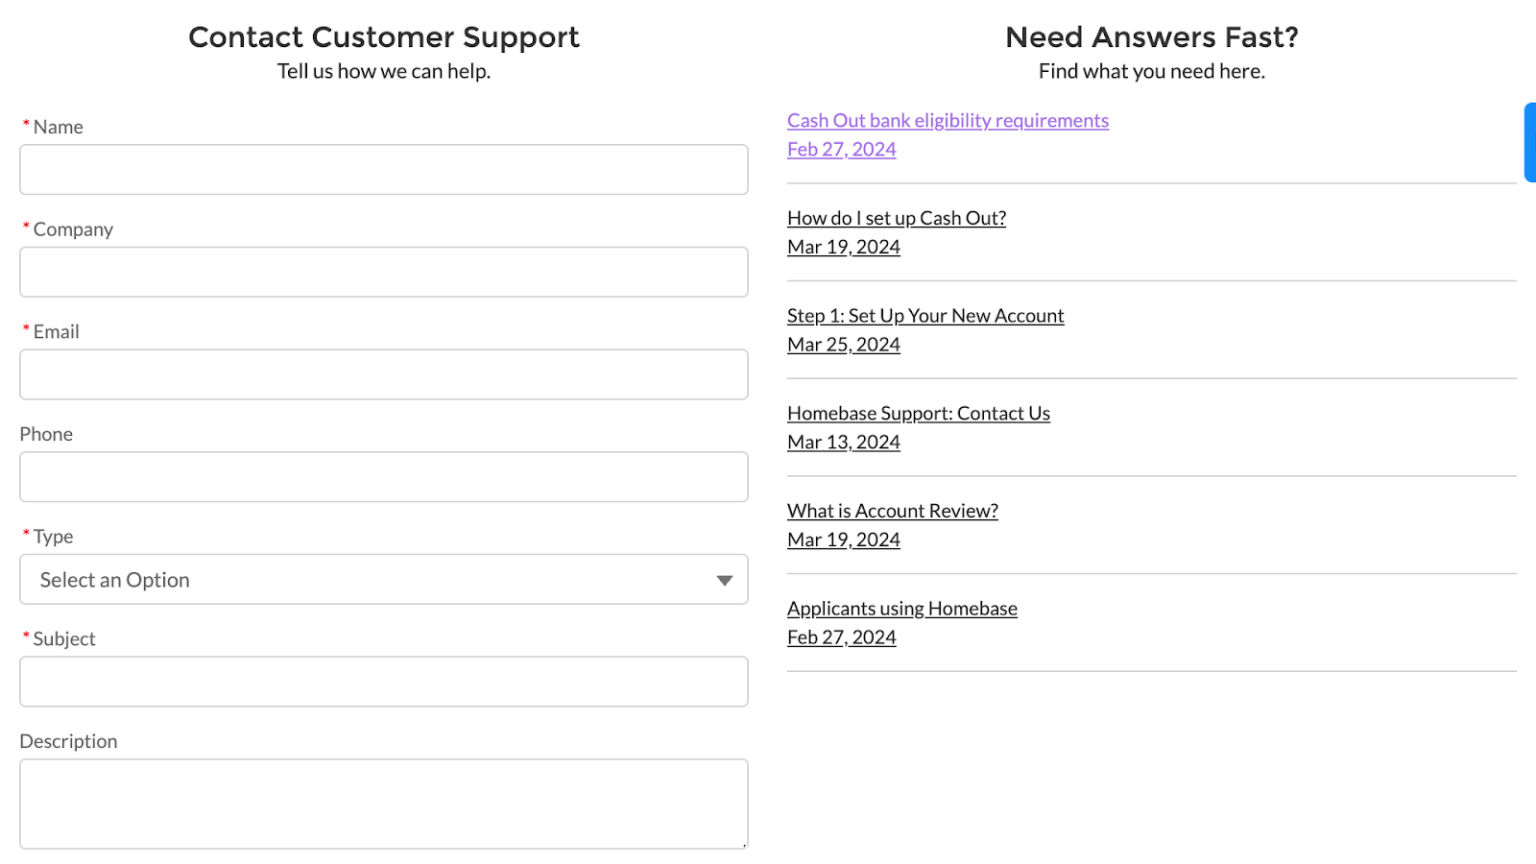Click the Mar 19, 2024 date under Cash Out setup
1536x864 pixels.
[x=843, y=246]
